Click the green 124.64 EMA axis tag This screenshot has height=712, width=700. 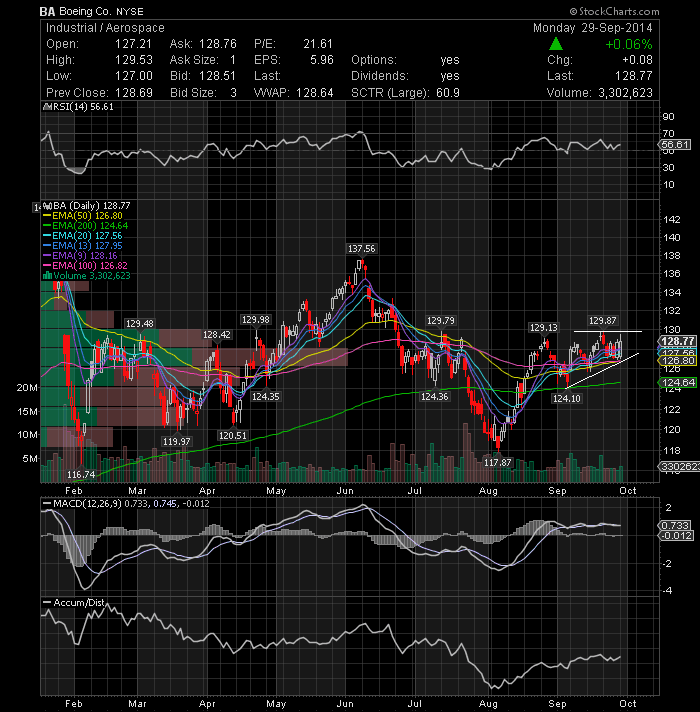coord(677,383)
